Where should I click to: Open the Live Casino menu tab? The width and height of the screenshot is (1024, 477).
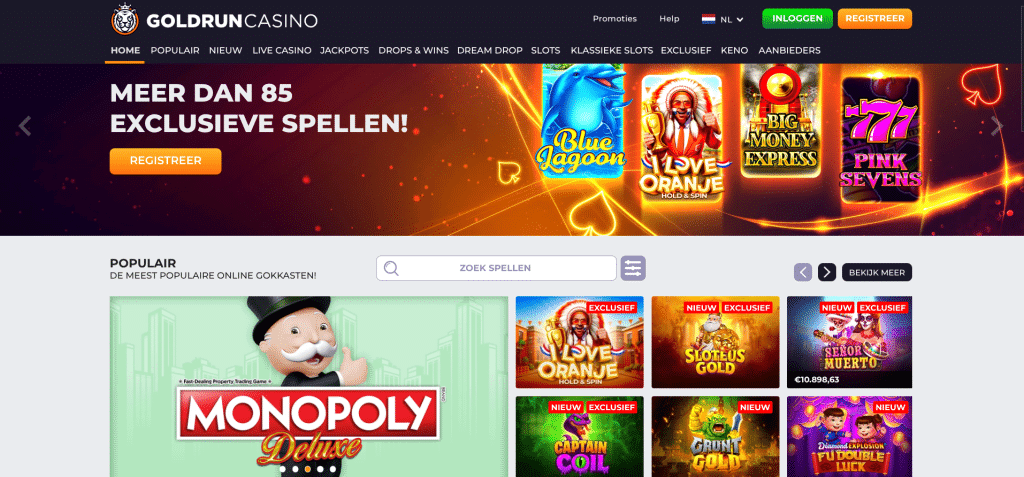(x=281, y=50)
